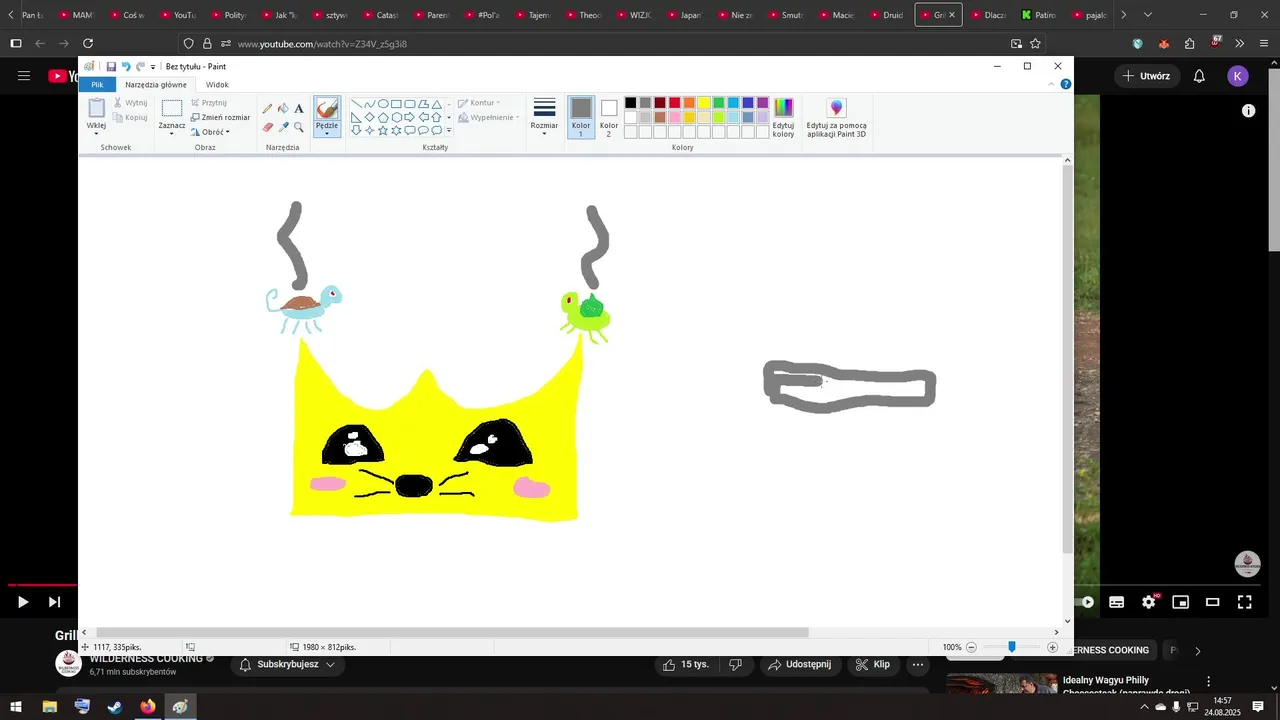The height and width of the screenshot is (720, 1280).
Task: Toggle YouTube theater mode button
Action: click(1213, 602)
